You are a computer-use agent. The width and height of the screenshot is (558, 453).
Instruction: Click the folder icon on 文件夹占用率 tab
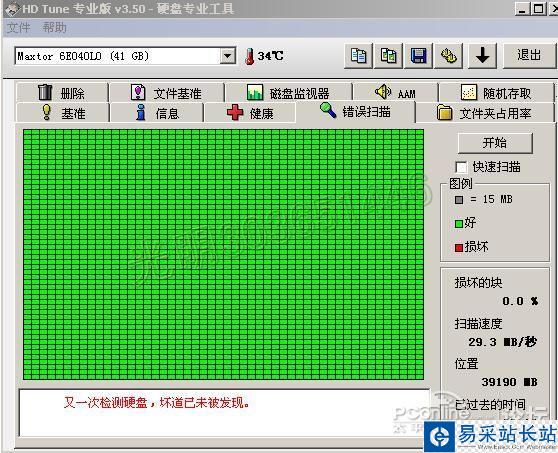pos(444,112)
